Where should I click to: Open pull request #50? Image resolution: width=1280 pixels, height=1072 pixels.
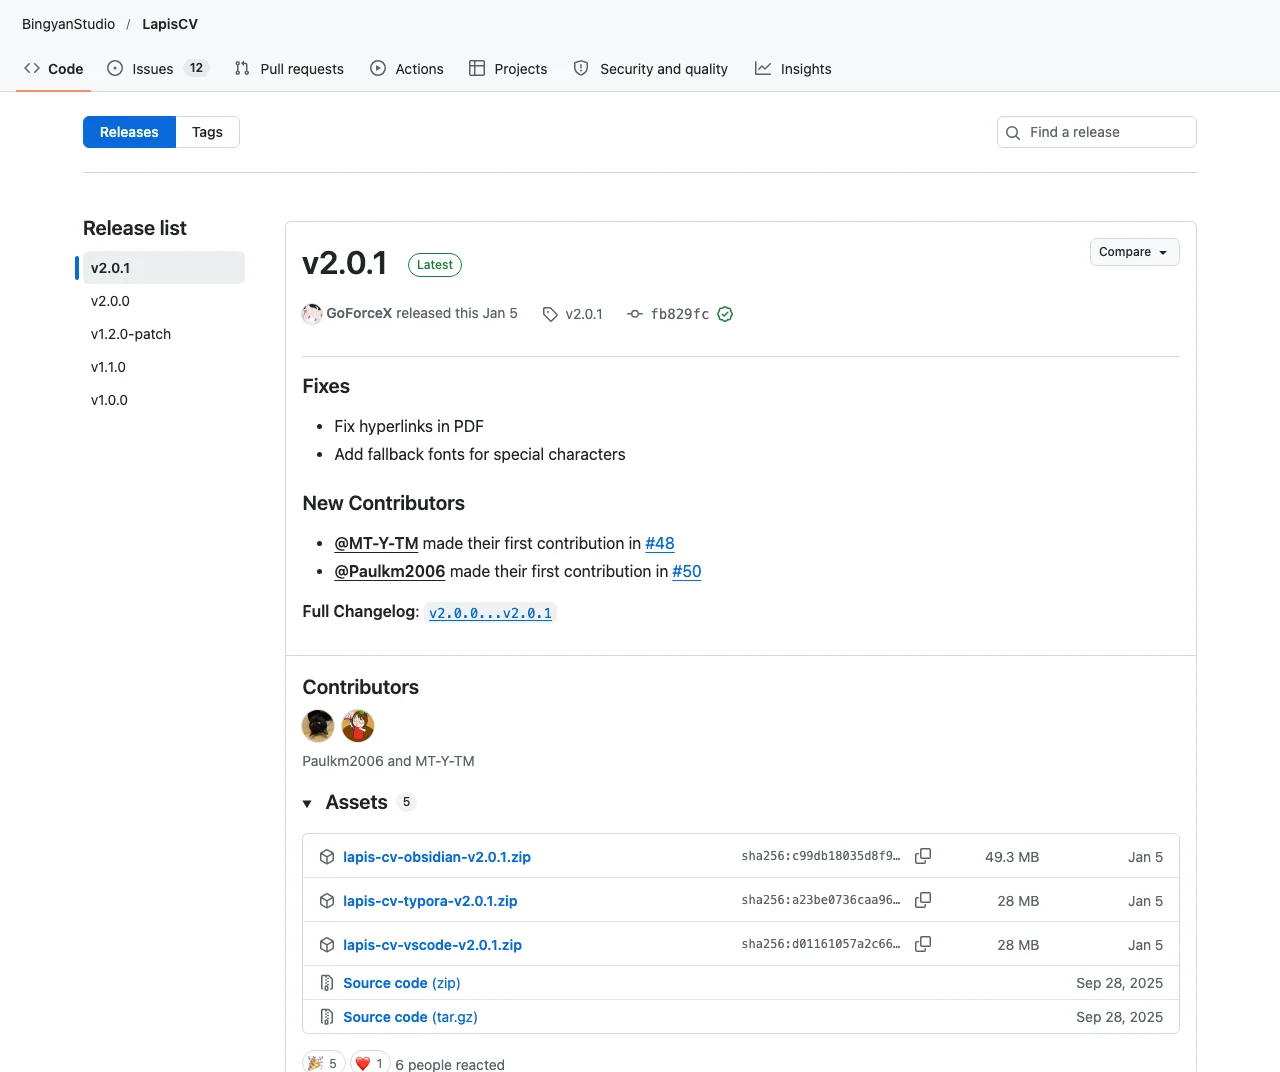(687, 571)
